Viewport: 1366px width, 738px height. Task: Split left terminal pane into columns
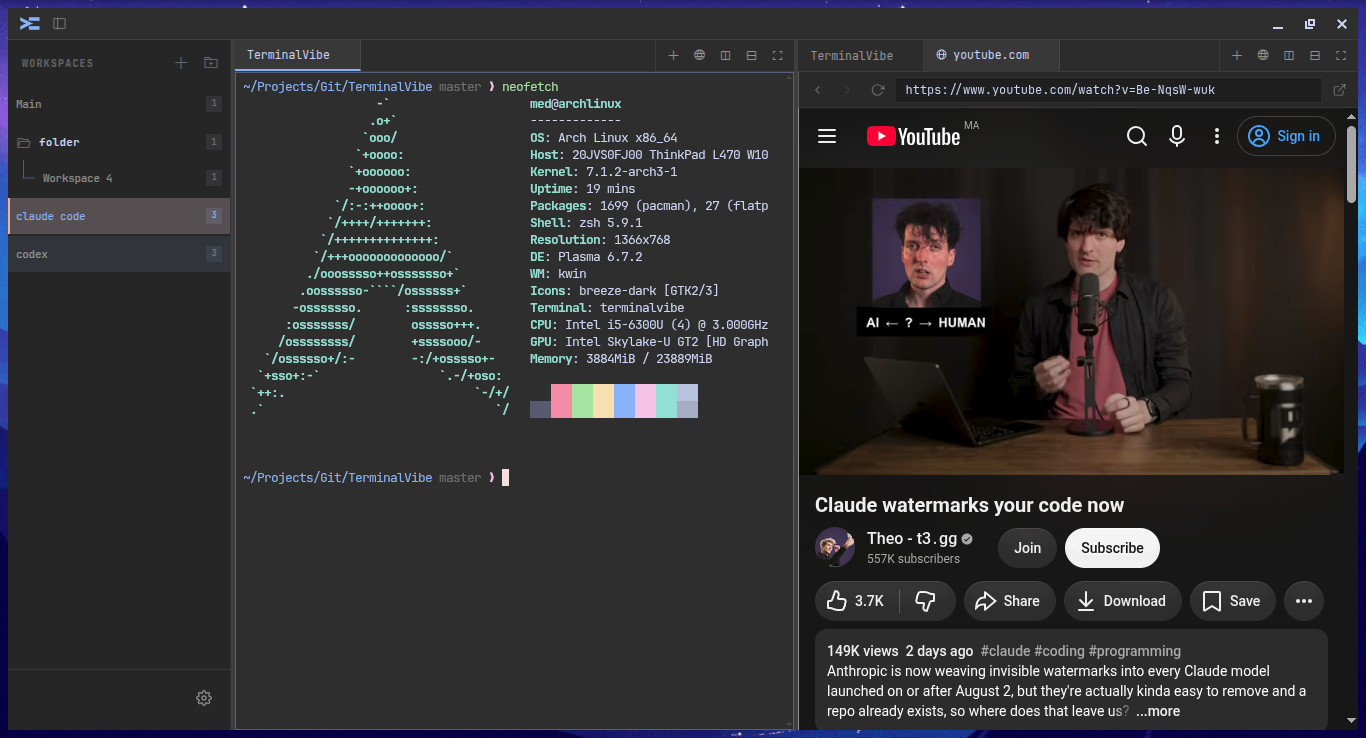coord(725,55)
